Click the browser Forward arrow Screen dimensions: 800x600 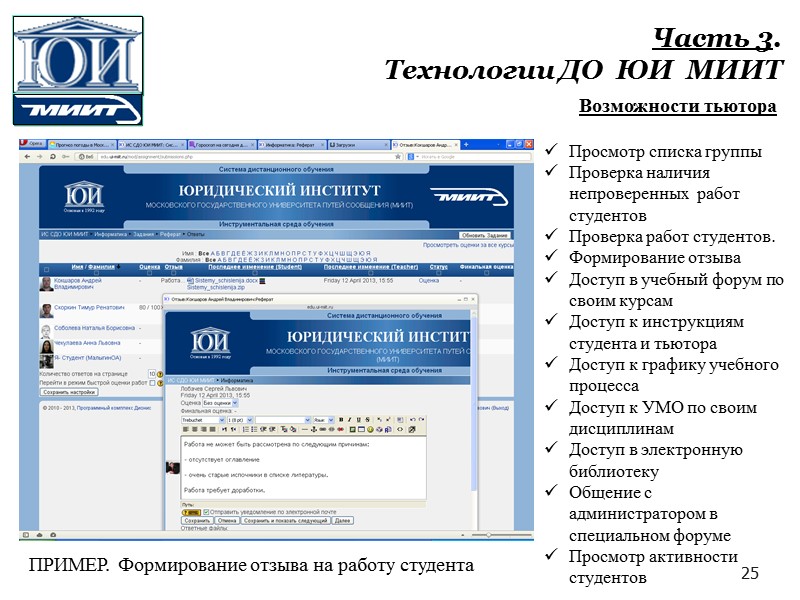40,157
